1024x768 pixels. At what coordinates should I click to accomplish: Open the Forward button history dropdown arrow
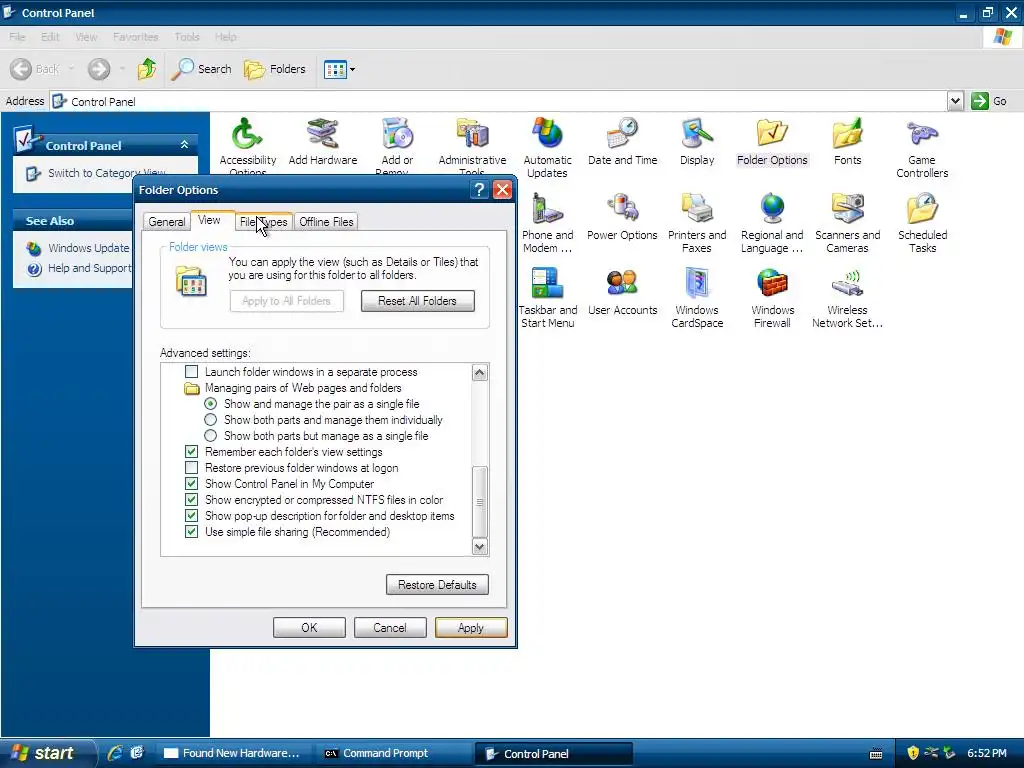pos(121,69)
